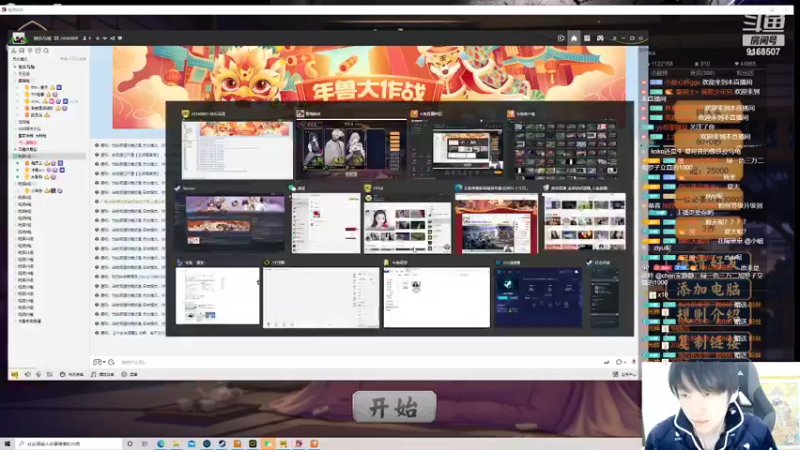Click the 规则介绍 button in stream overlay

[x=709, y=315]
